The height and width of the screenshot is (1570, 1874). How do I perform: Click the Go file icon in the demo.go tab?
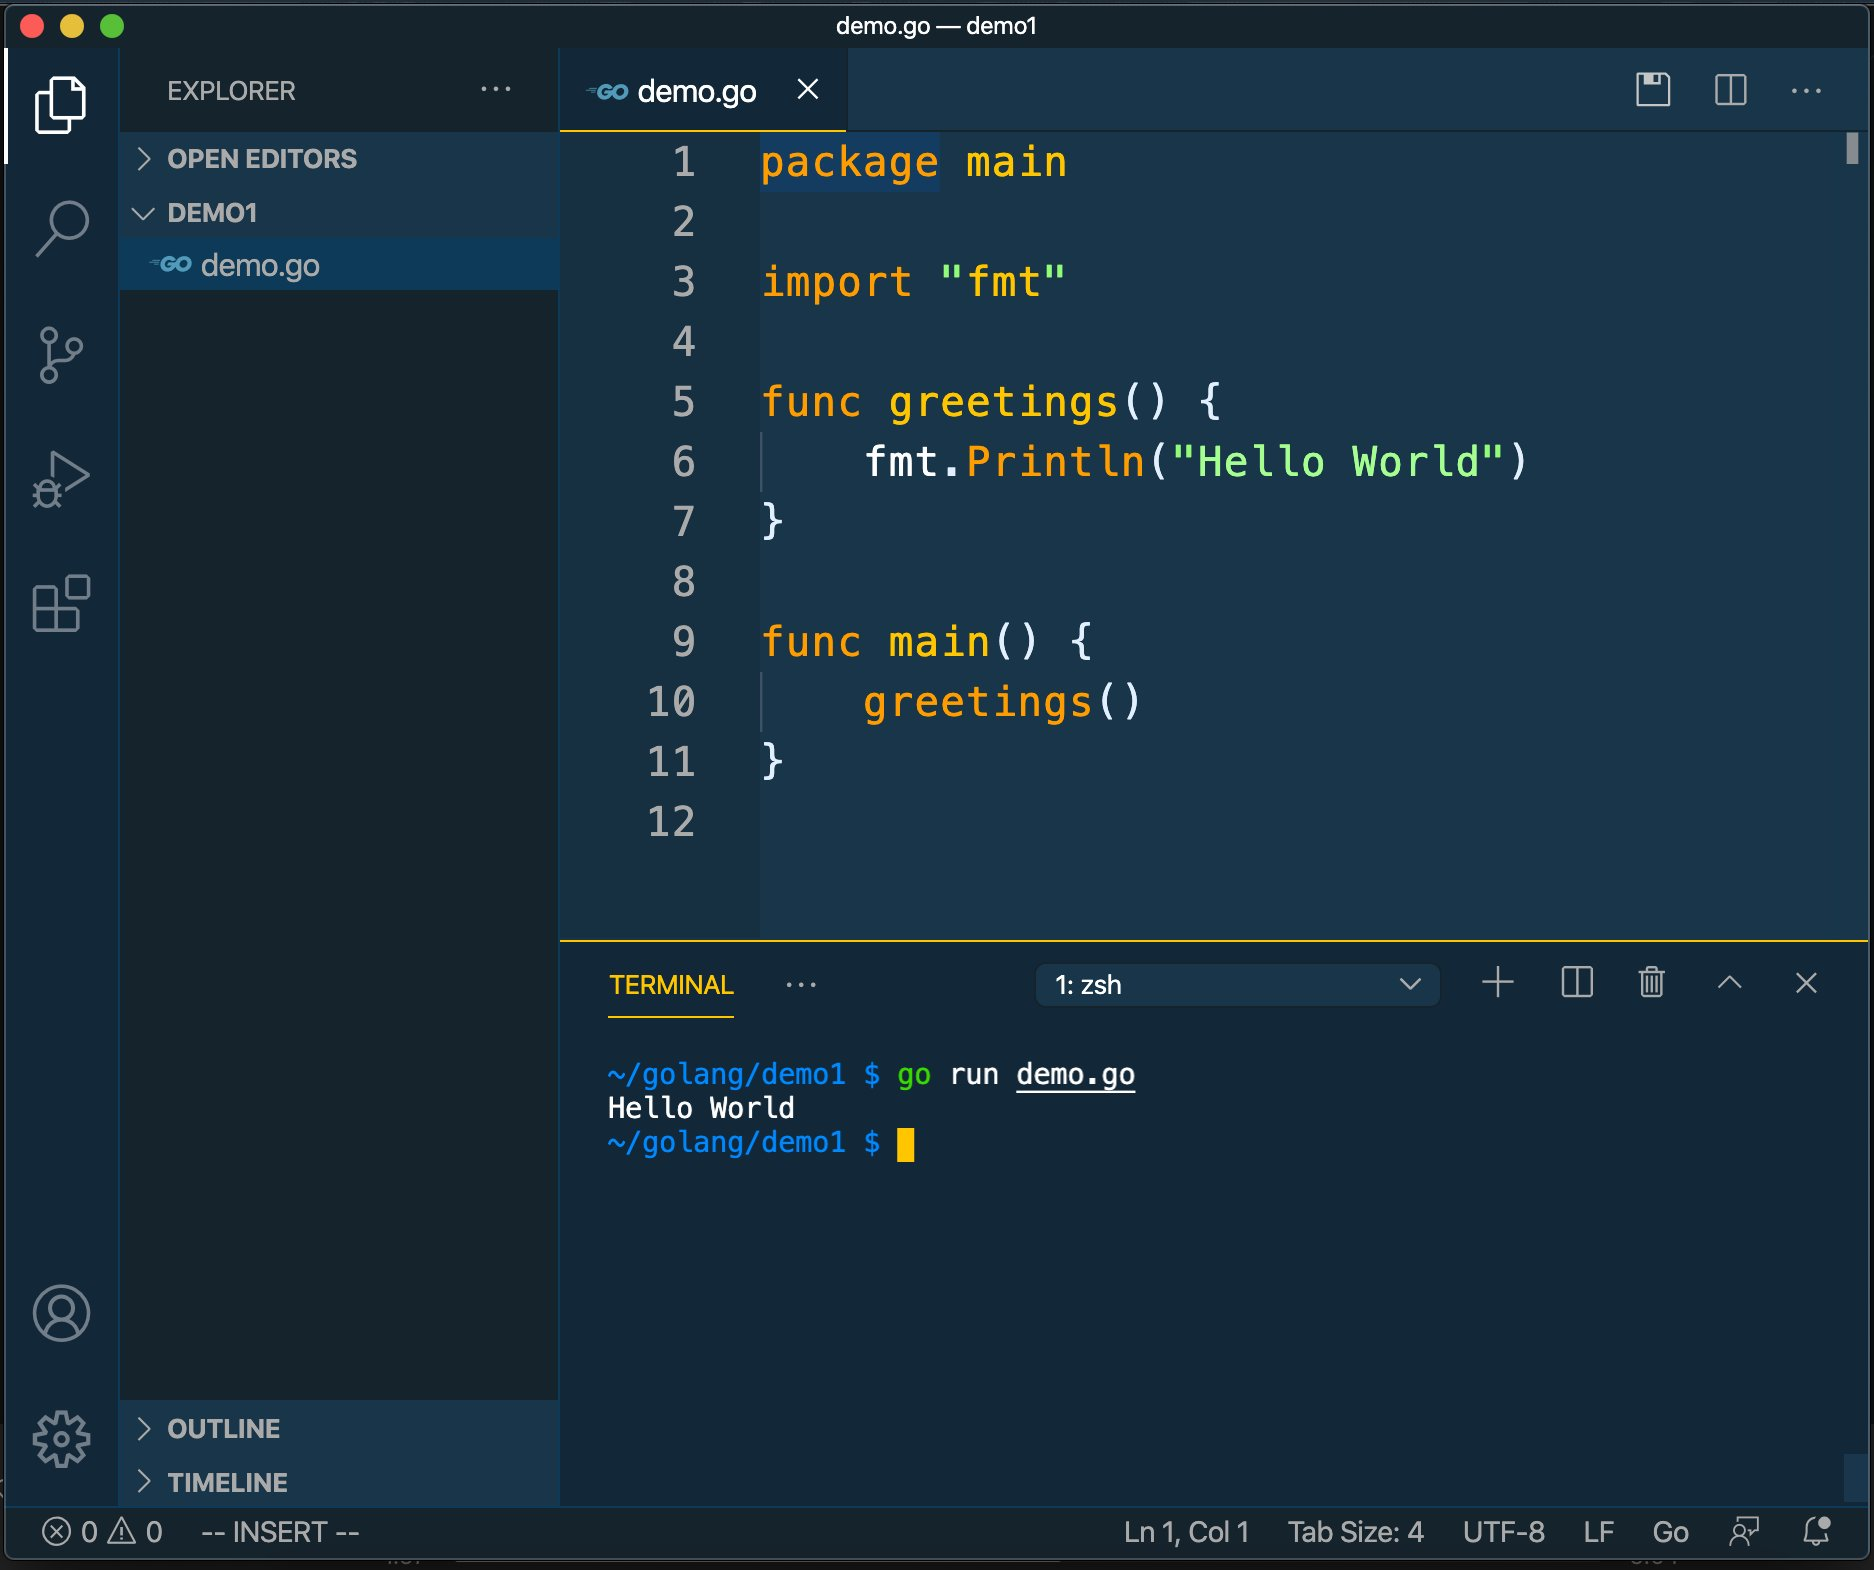click(x=608, y=92)
